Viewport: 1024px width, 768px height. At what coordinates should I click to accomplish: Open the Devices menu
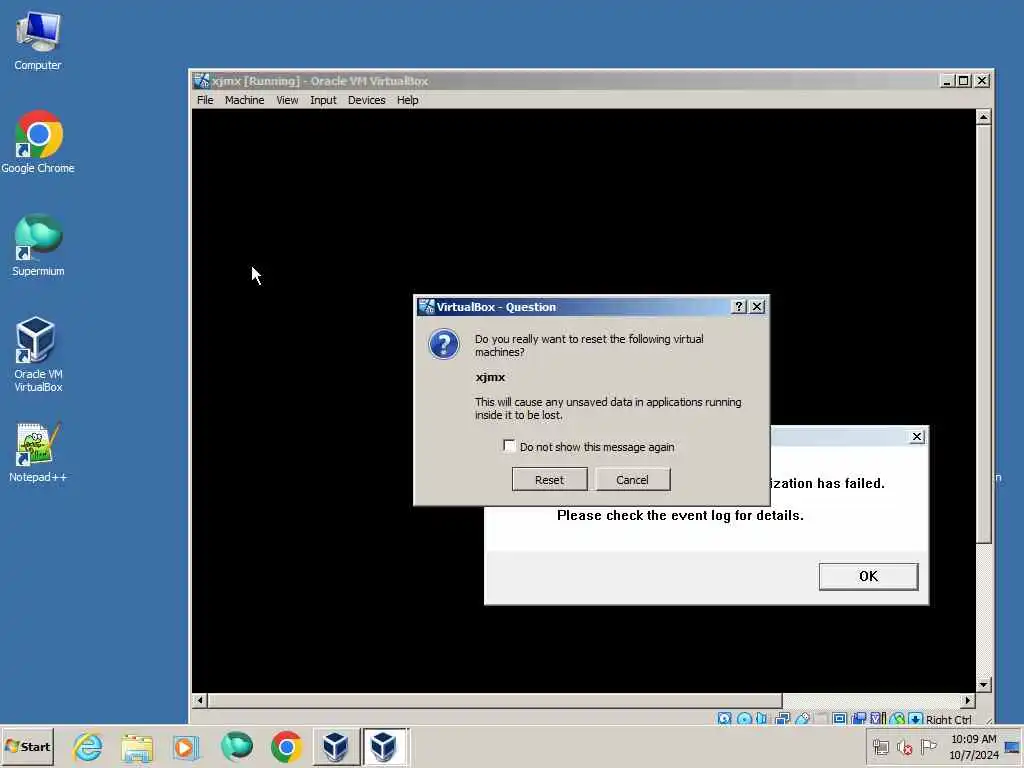tap(366, 100)
